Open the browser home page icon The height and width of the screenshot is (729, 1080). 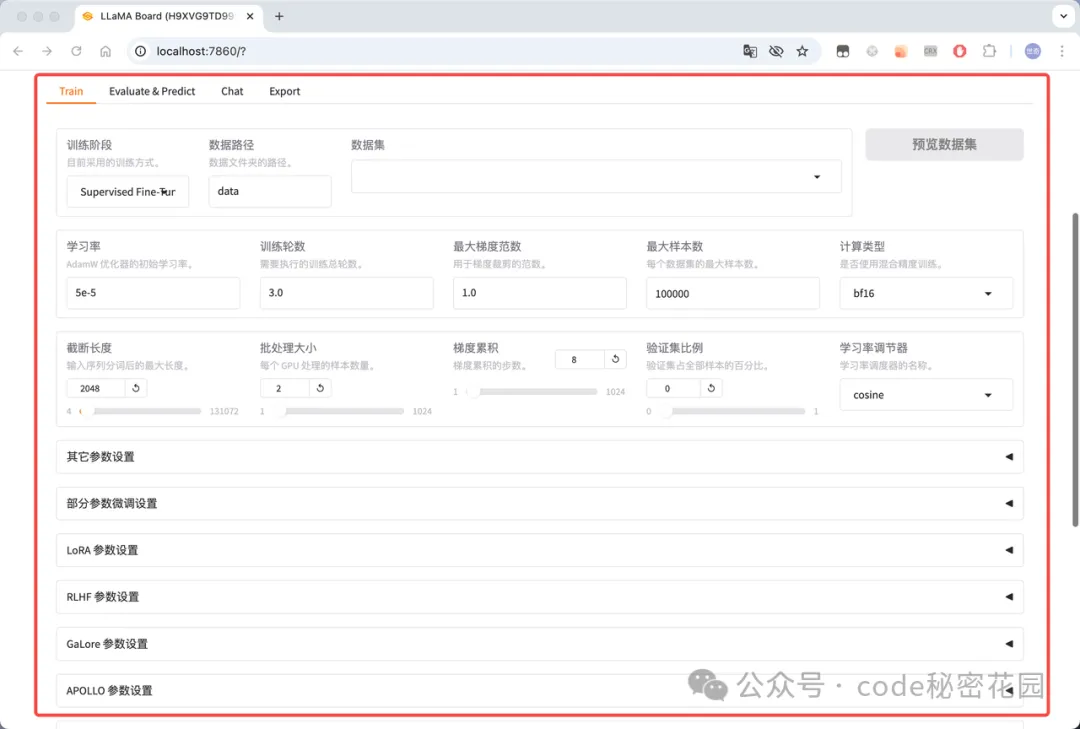click(x=105, y=51)
